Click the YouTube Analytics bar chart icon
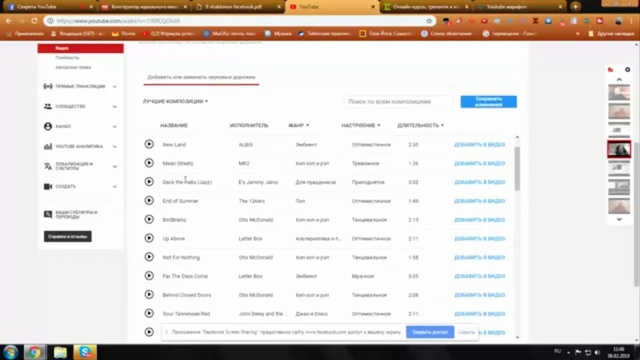Viewport: 640px width, 360px height. click(48, 146)
